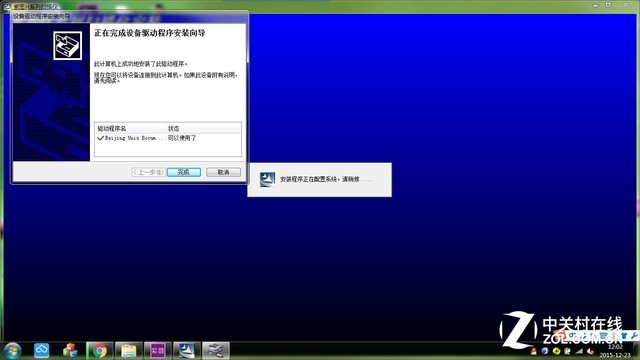Click the orange figure tray icon
Image resolution: width=640 pixels, height=360 pixels.
click(x=533, y=351)
